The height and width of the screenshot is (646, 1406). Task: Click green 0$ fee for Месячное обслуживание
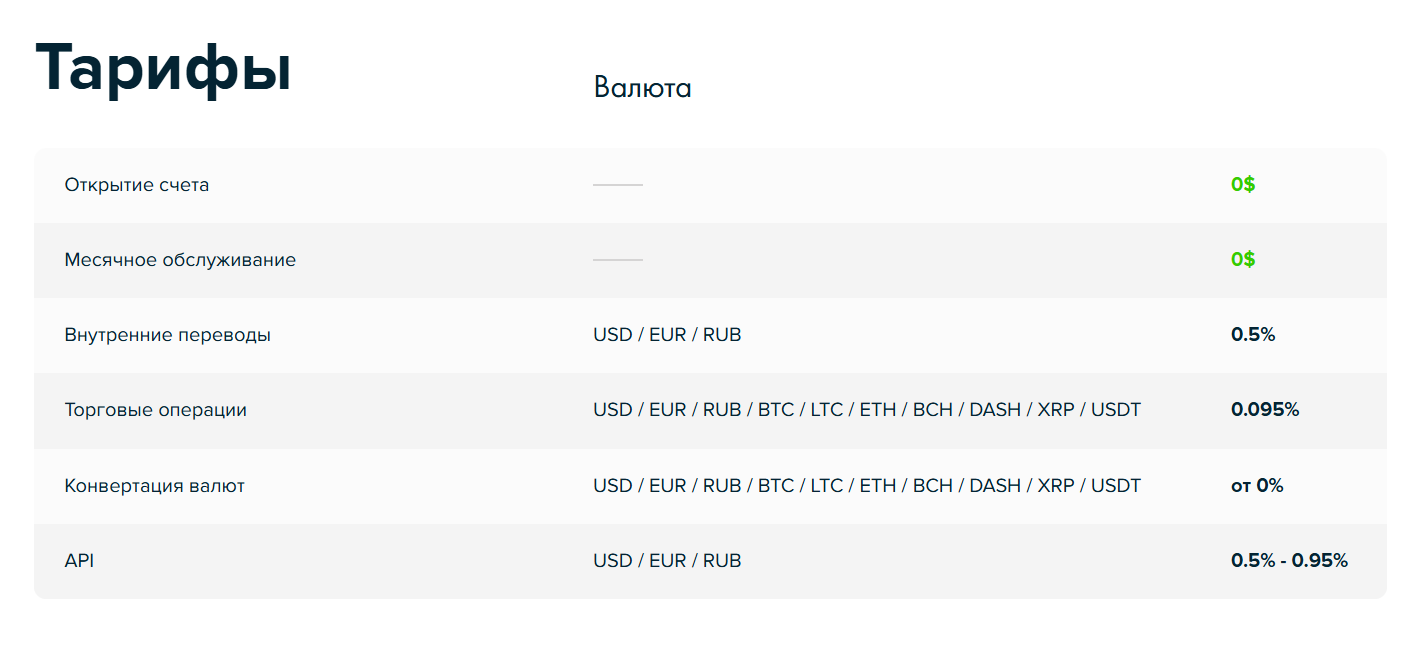[1243, 260]
